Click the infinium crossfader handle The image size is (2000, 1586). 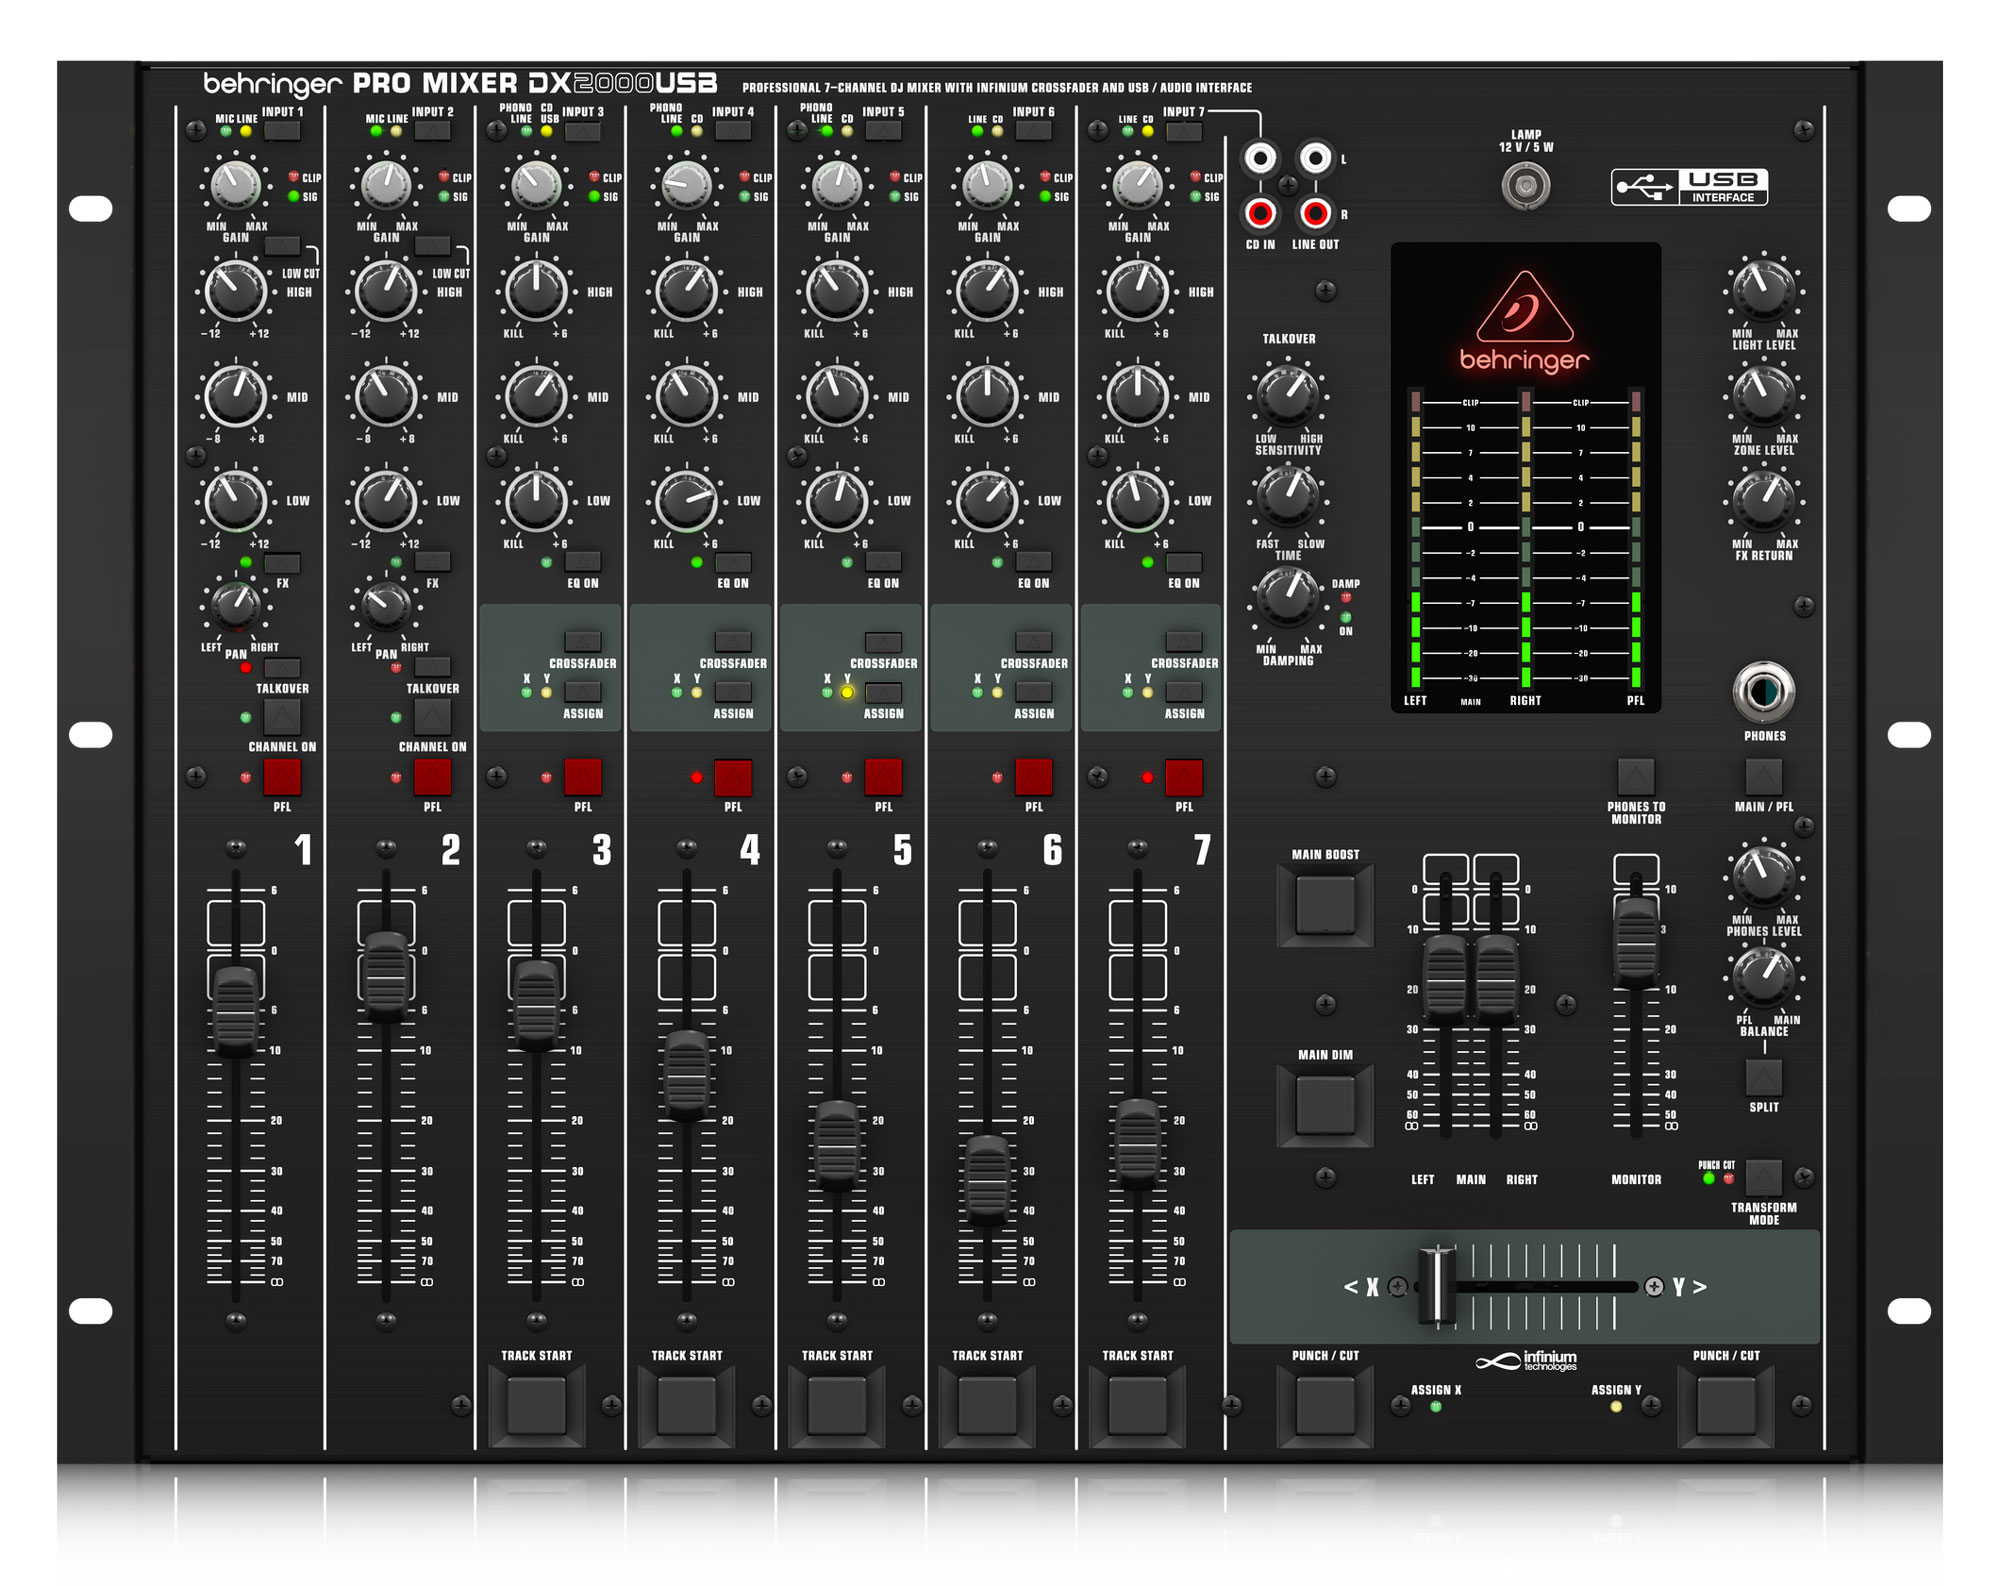(x=1438, y=1286)
